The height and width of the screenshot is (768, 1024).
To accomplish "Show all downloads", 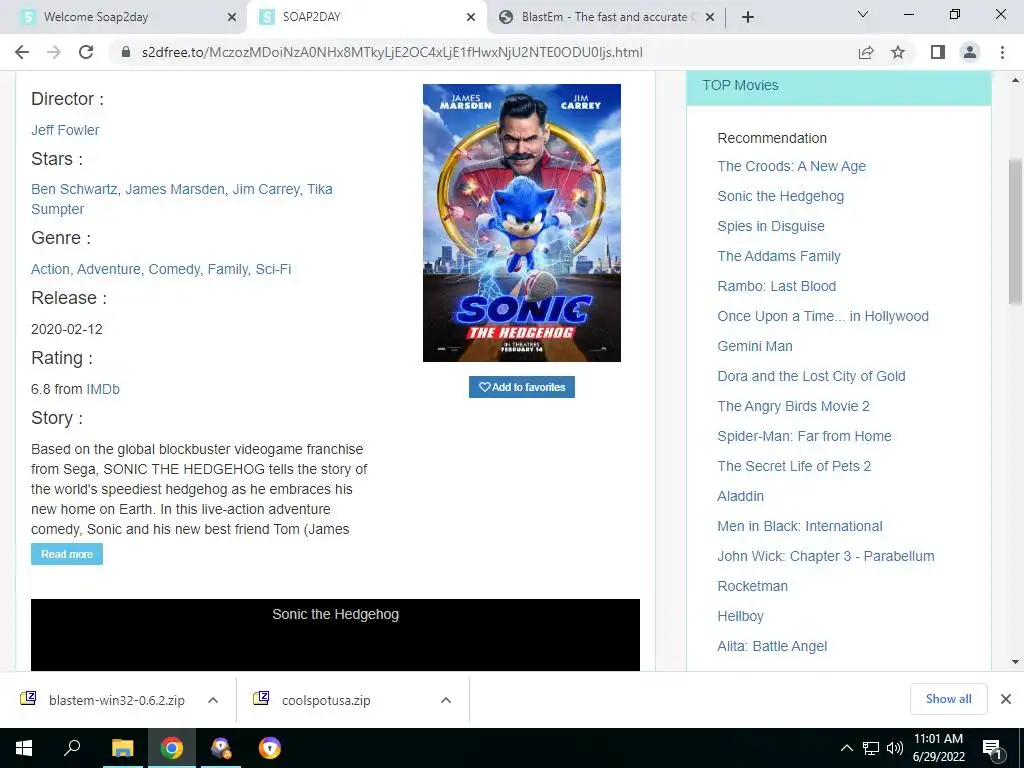I will coord(948,699).
